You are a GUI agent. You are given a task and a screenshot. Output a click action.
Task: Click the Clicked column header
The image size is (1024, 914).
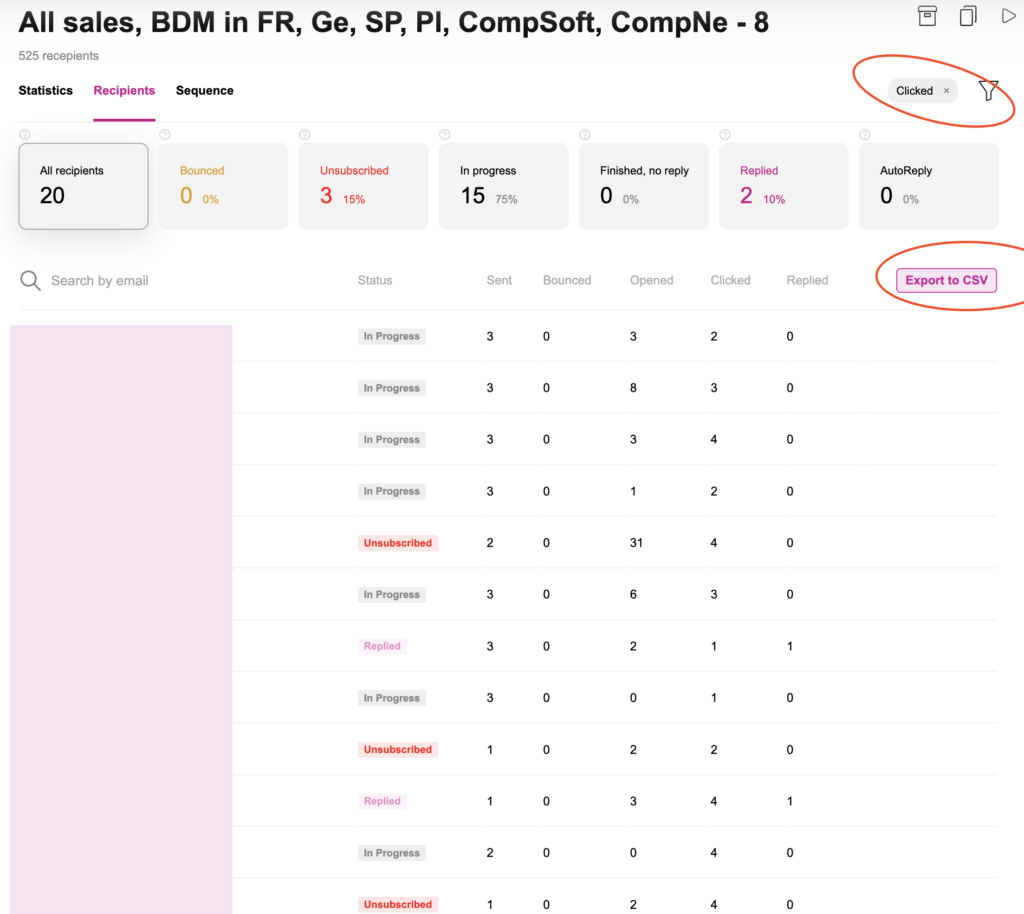[730, 281]
